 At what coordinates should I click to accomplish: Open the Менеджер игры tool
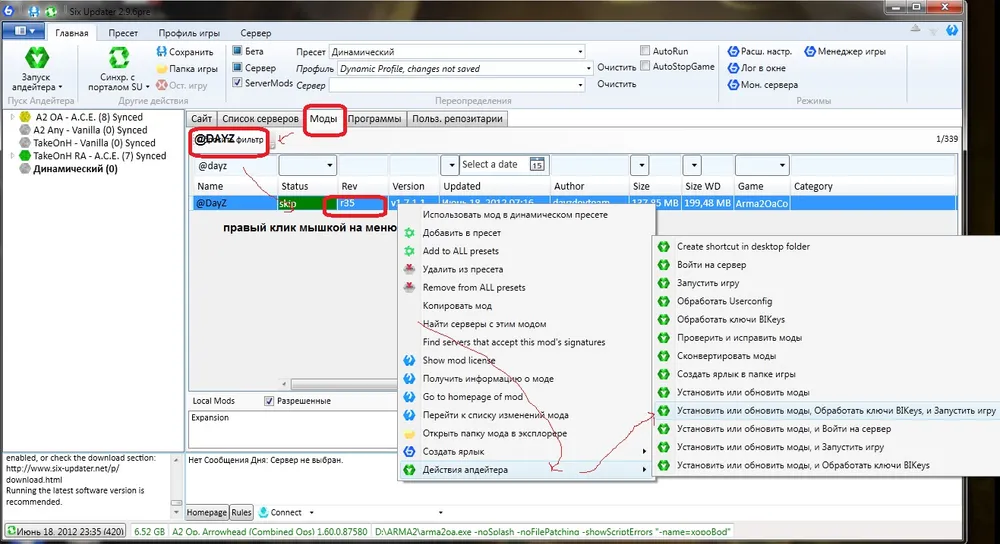(x=808, y=51)
